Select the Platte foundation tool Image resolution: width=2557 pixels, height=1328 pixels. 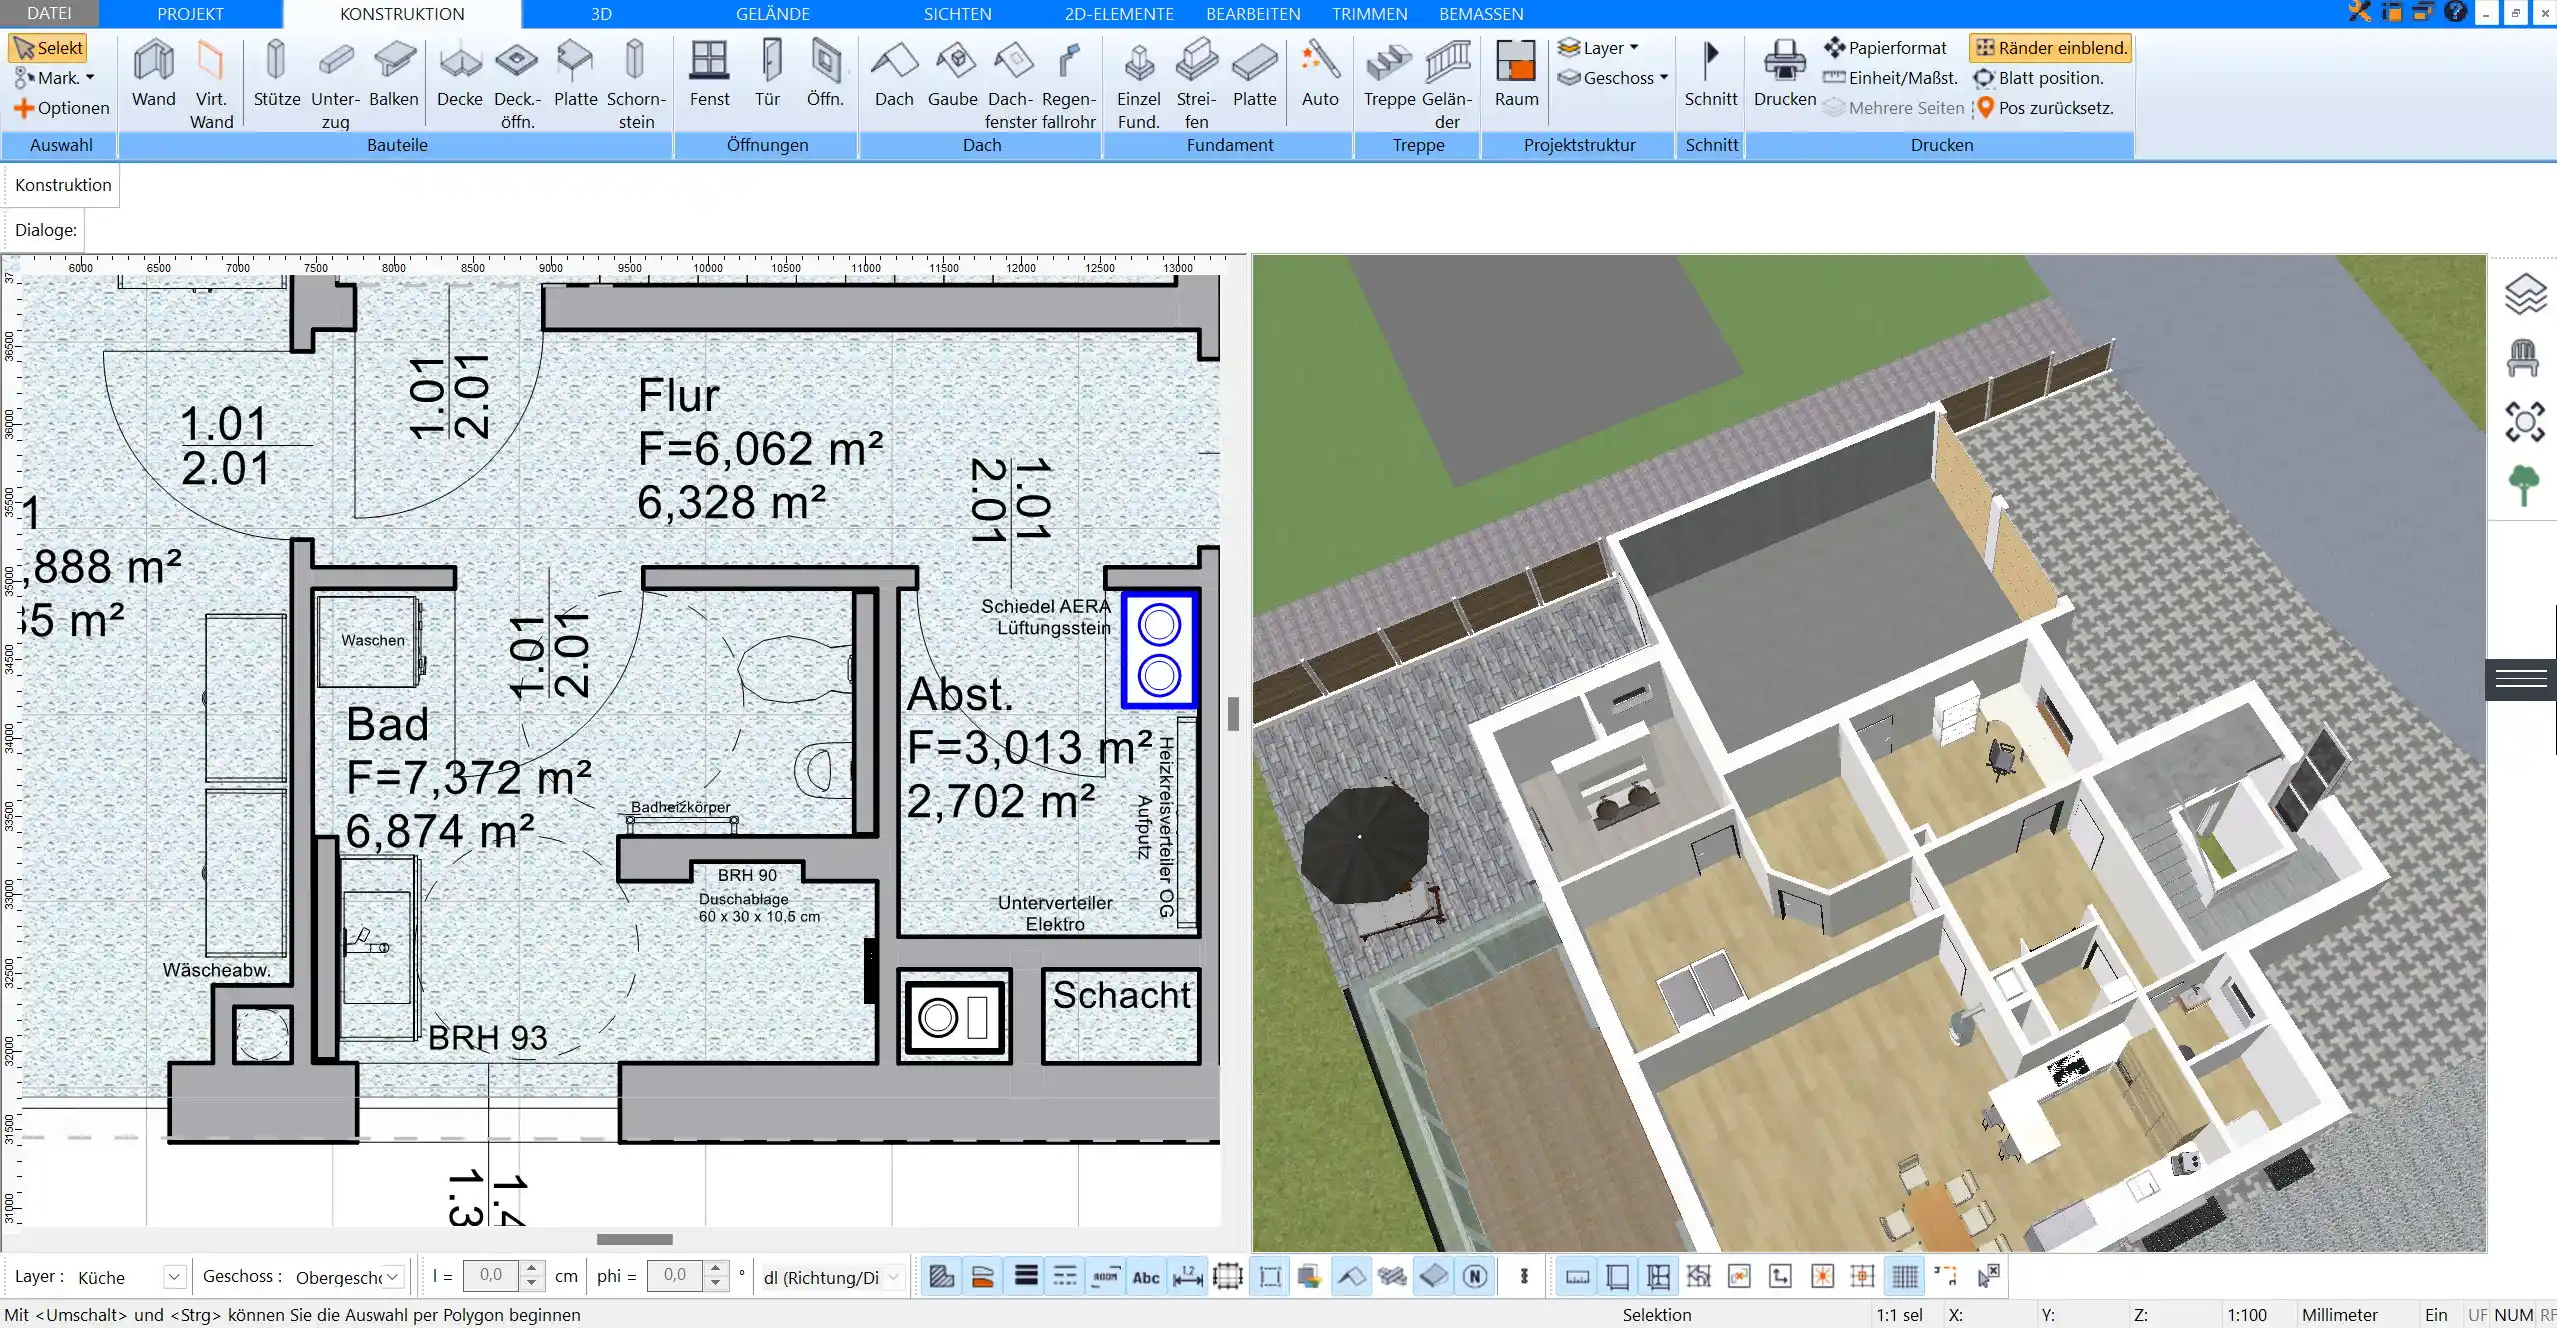(x=1254, y=75)
